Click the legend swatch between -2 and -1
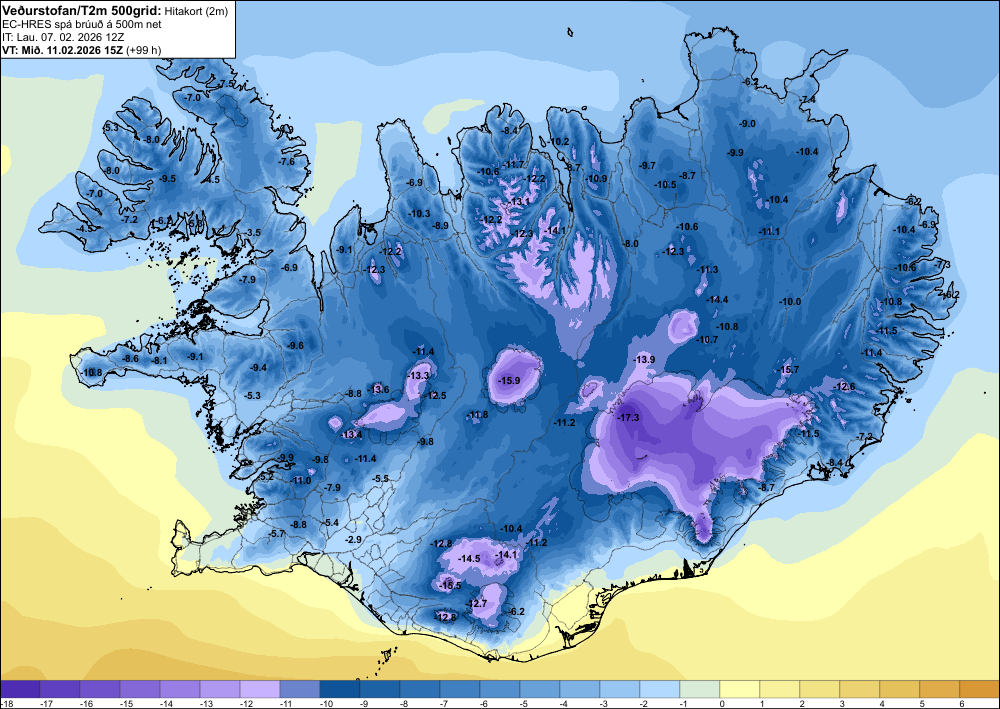1000x709 pixels. [659, 689]
